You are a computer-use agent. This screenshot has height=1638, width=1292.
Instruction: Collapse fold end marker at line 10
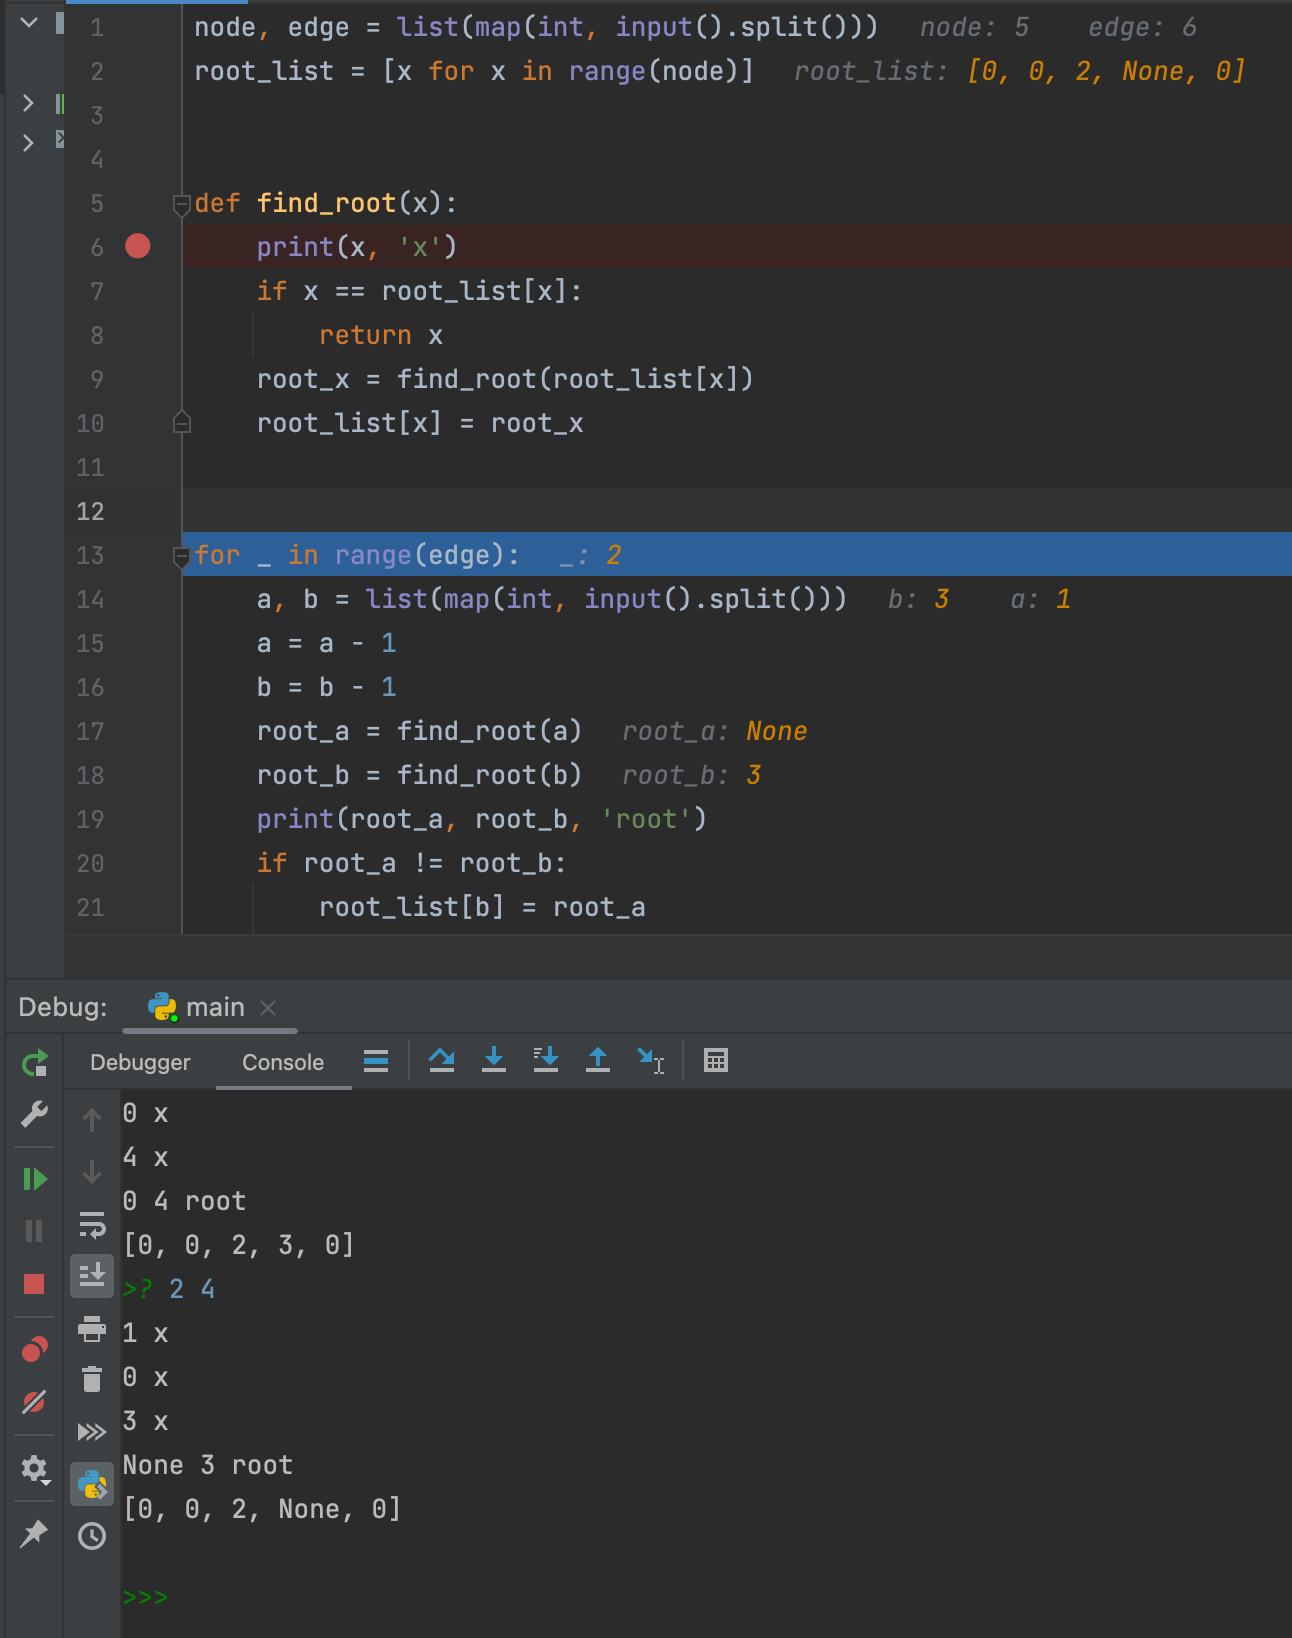tap(182, 422)
